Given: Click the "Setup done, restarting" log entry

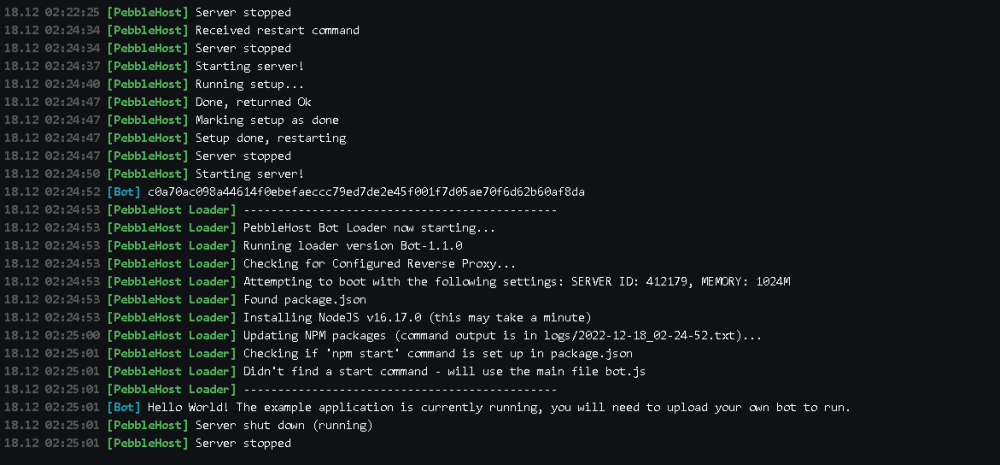Looking at the screenshot, I should click(270, 138).
